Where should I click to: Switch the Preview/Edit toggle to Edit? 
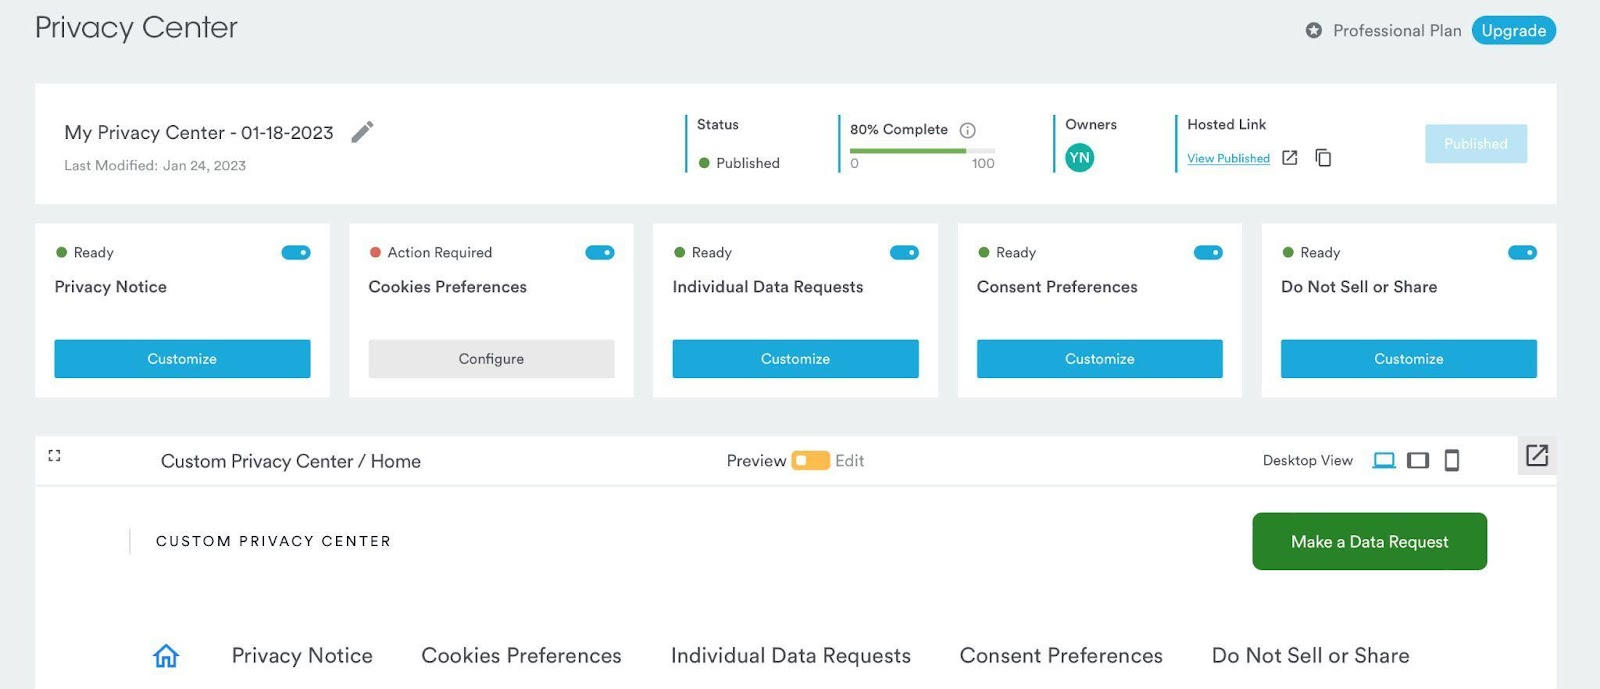click(811, 461)
